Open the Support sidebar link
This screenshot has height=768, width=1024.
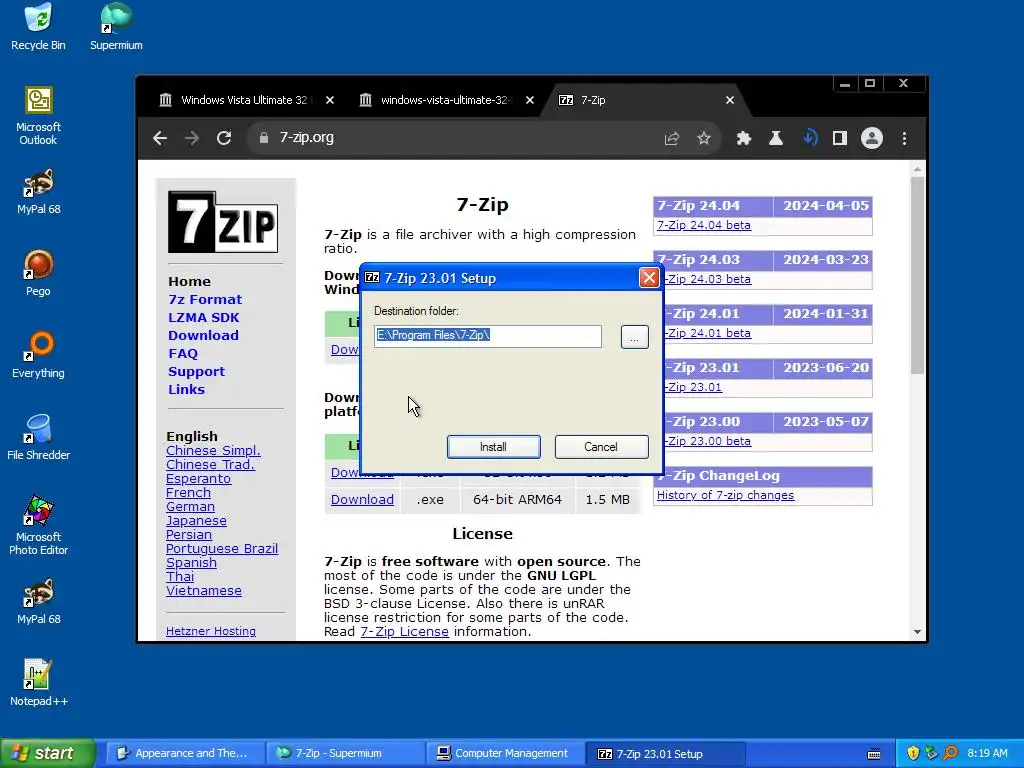pos(196,372)
